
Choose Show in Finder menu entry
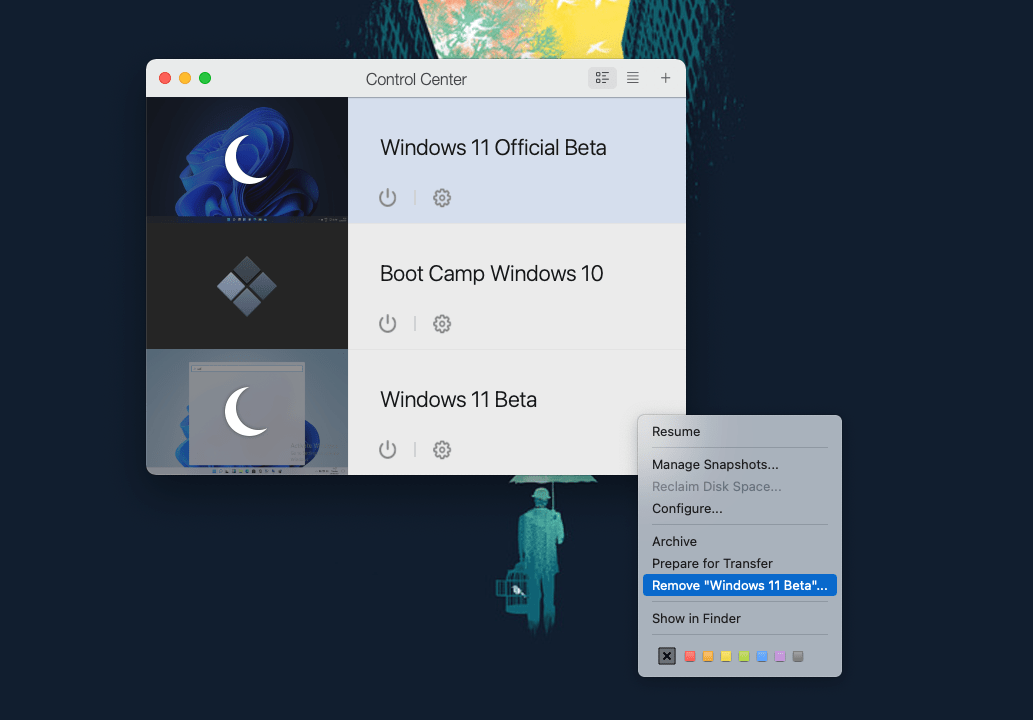coord(740,619)
